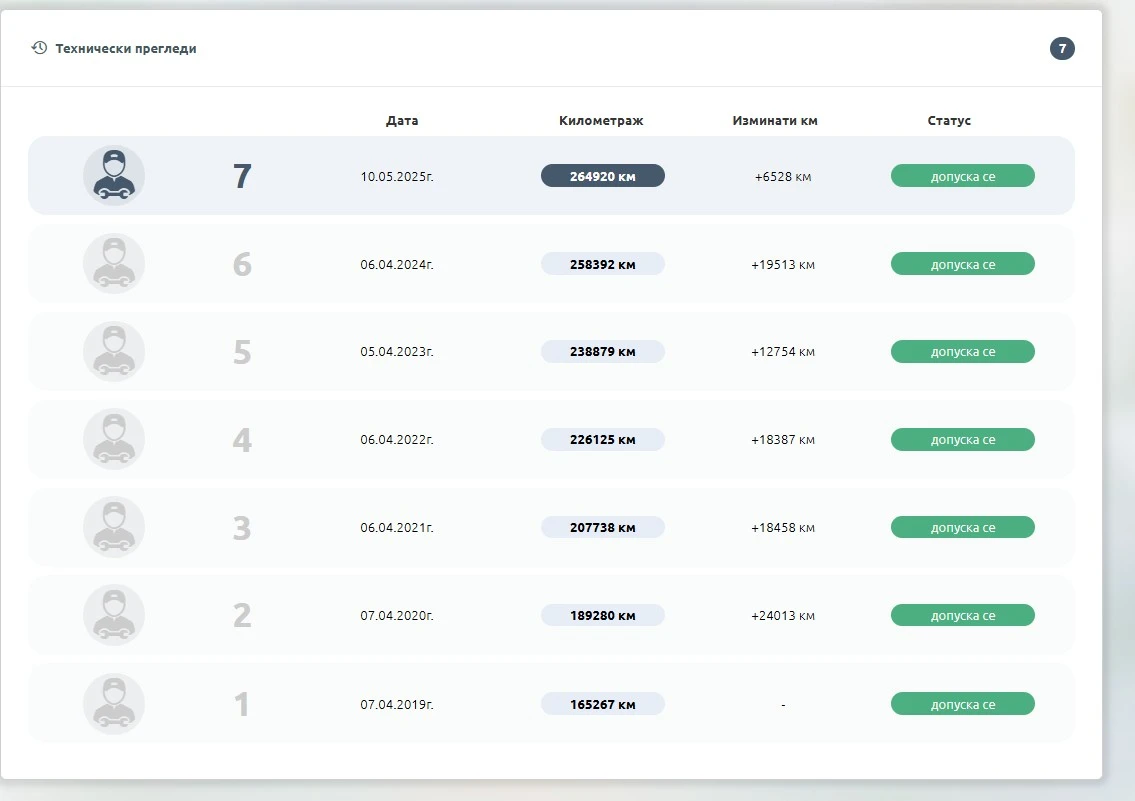Image resolution: width=1135 pixels, height=801 pixels.
Task: Click the +24013 км traveled distance value
Action: coord(783,616)
